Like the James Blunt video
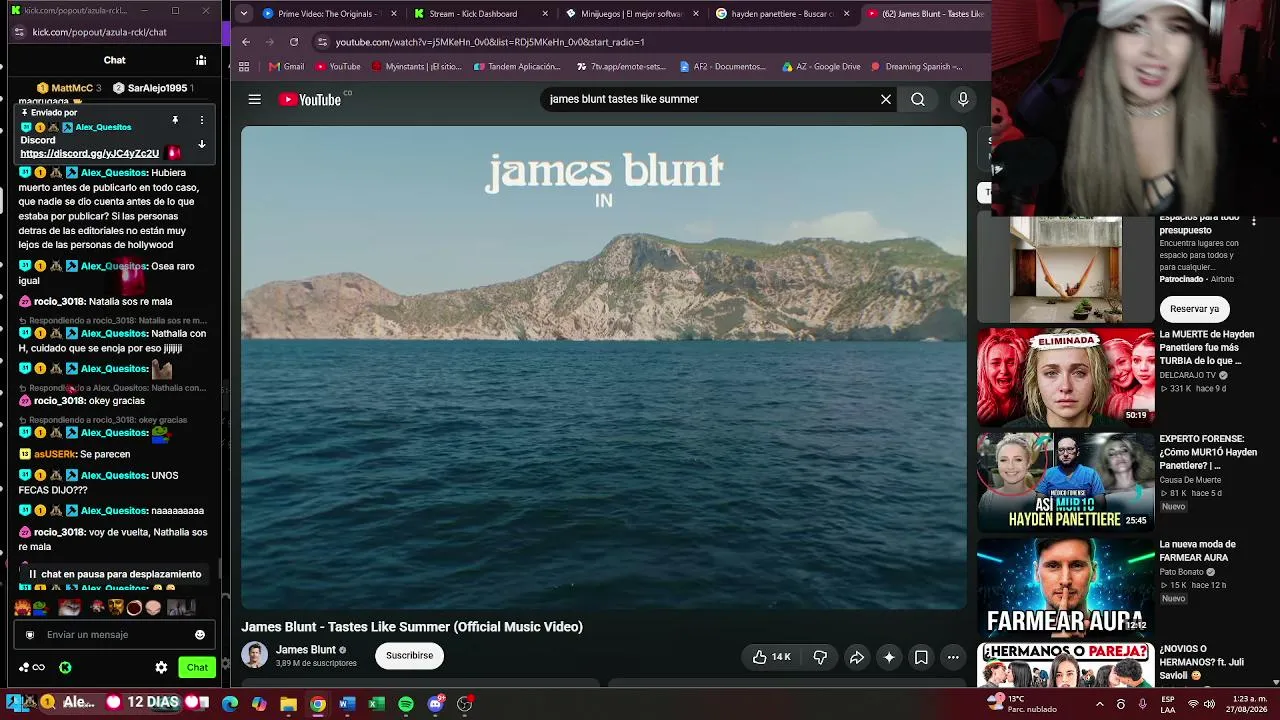 point(771,657)
